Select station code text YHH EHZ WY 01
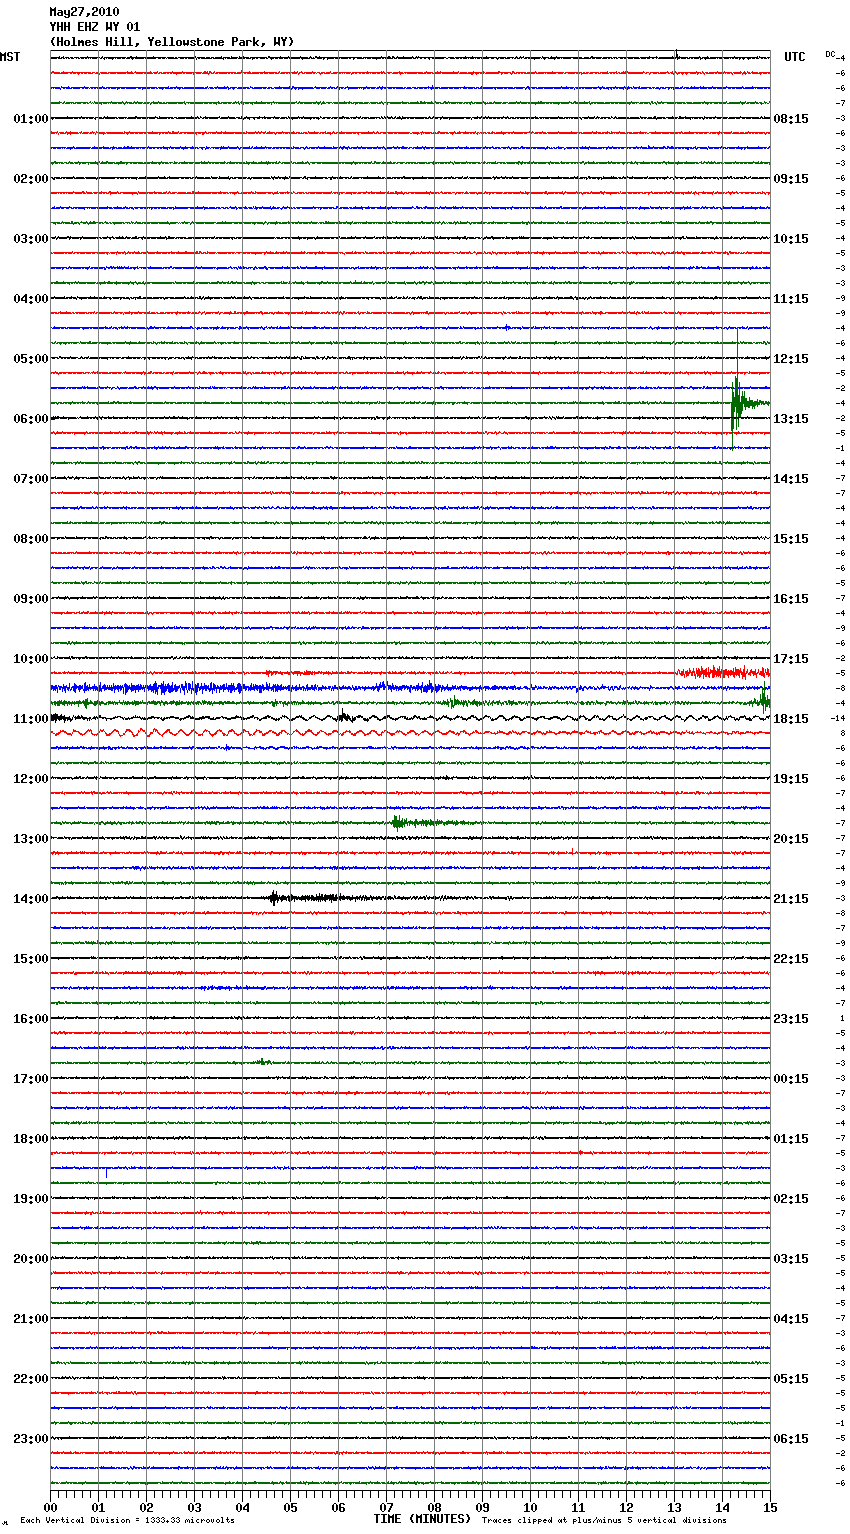The width and height of the screenshot is (850, 1534). [94, 27]
